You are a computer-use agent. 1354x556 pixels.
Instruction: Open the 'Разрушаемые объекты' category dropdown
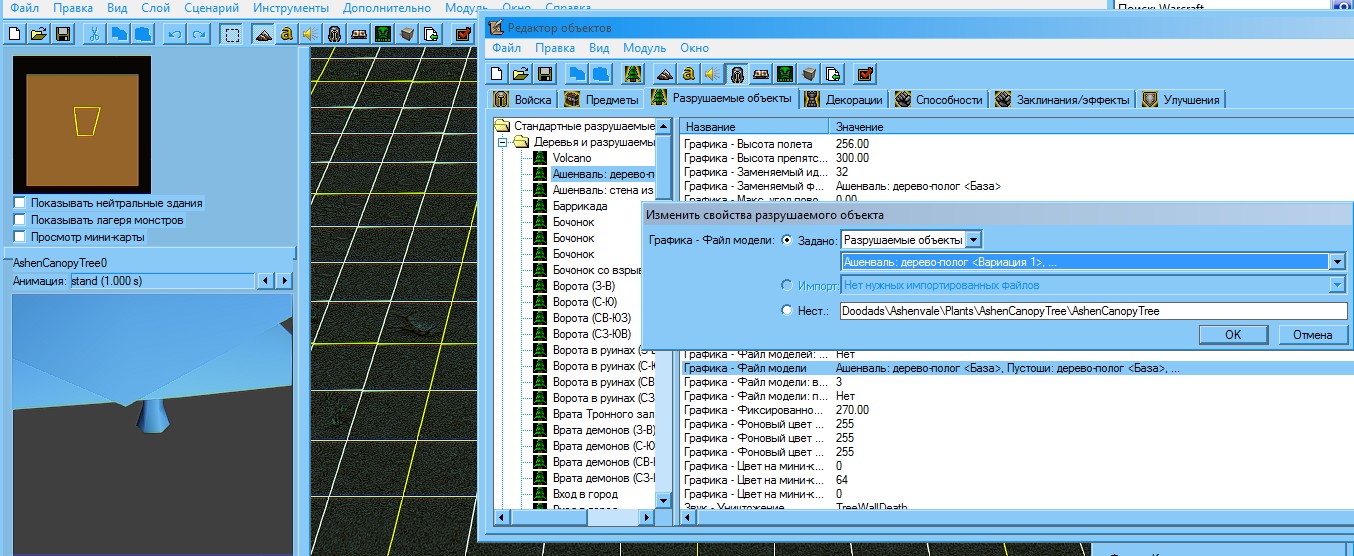coord(974,239)
